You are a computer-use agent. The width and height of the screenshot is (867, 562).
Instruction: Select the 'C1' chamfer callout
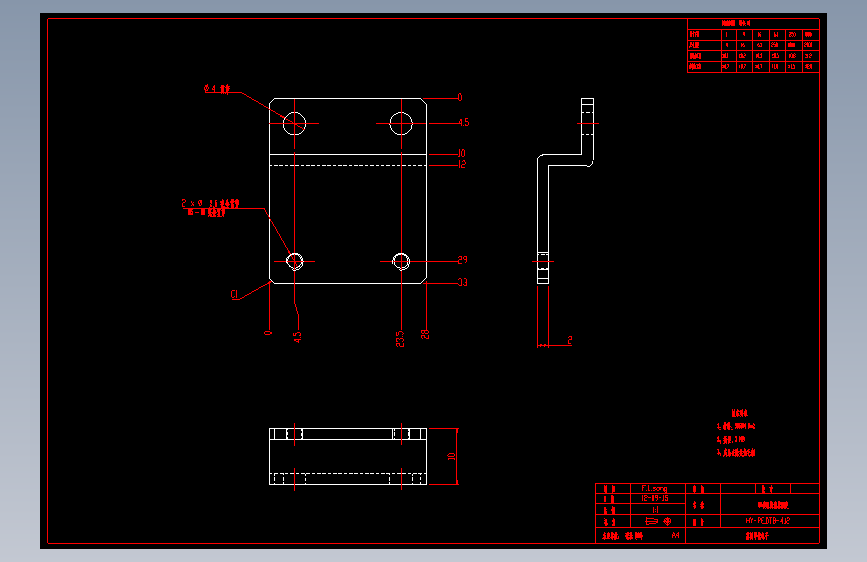click(234, 294)
